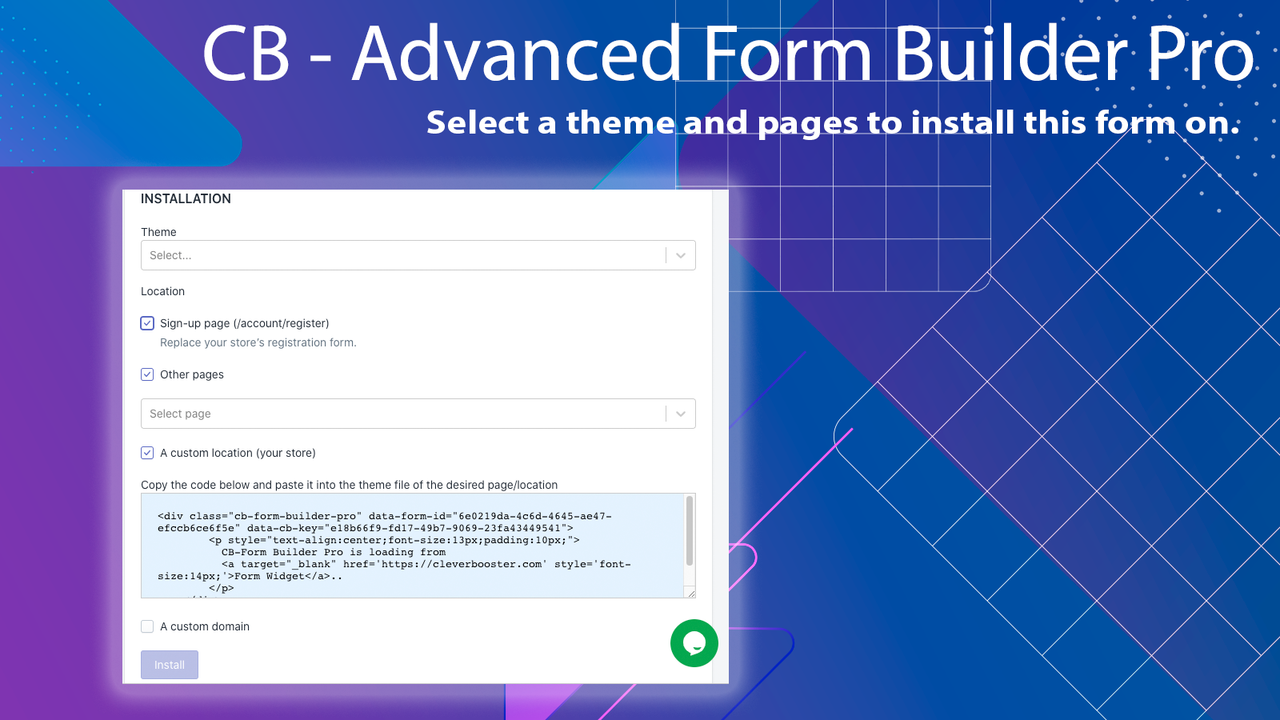The height and width of the screenshot is (720, 1280).
Task: Uncheck the Sign-up page (/account/register) option
Action: point(147,323)
